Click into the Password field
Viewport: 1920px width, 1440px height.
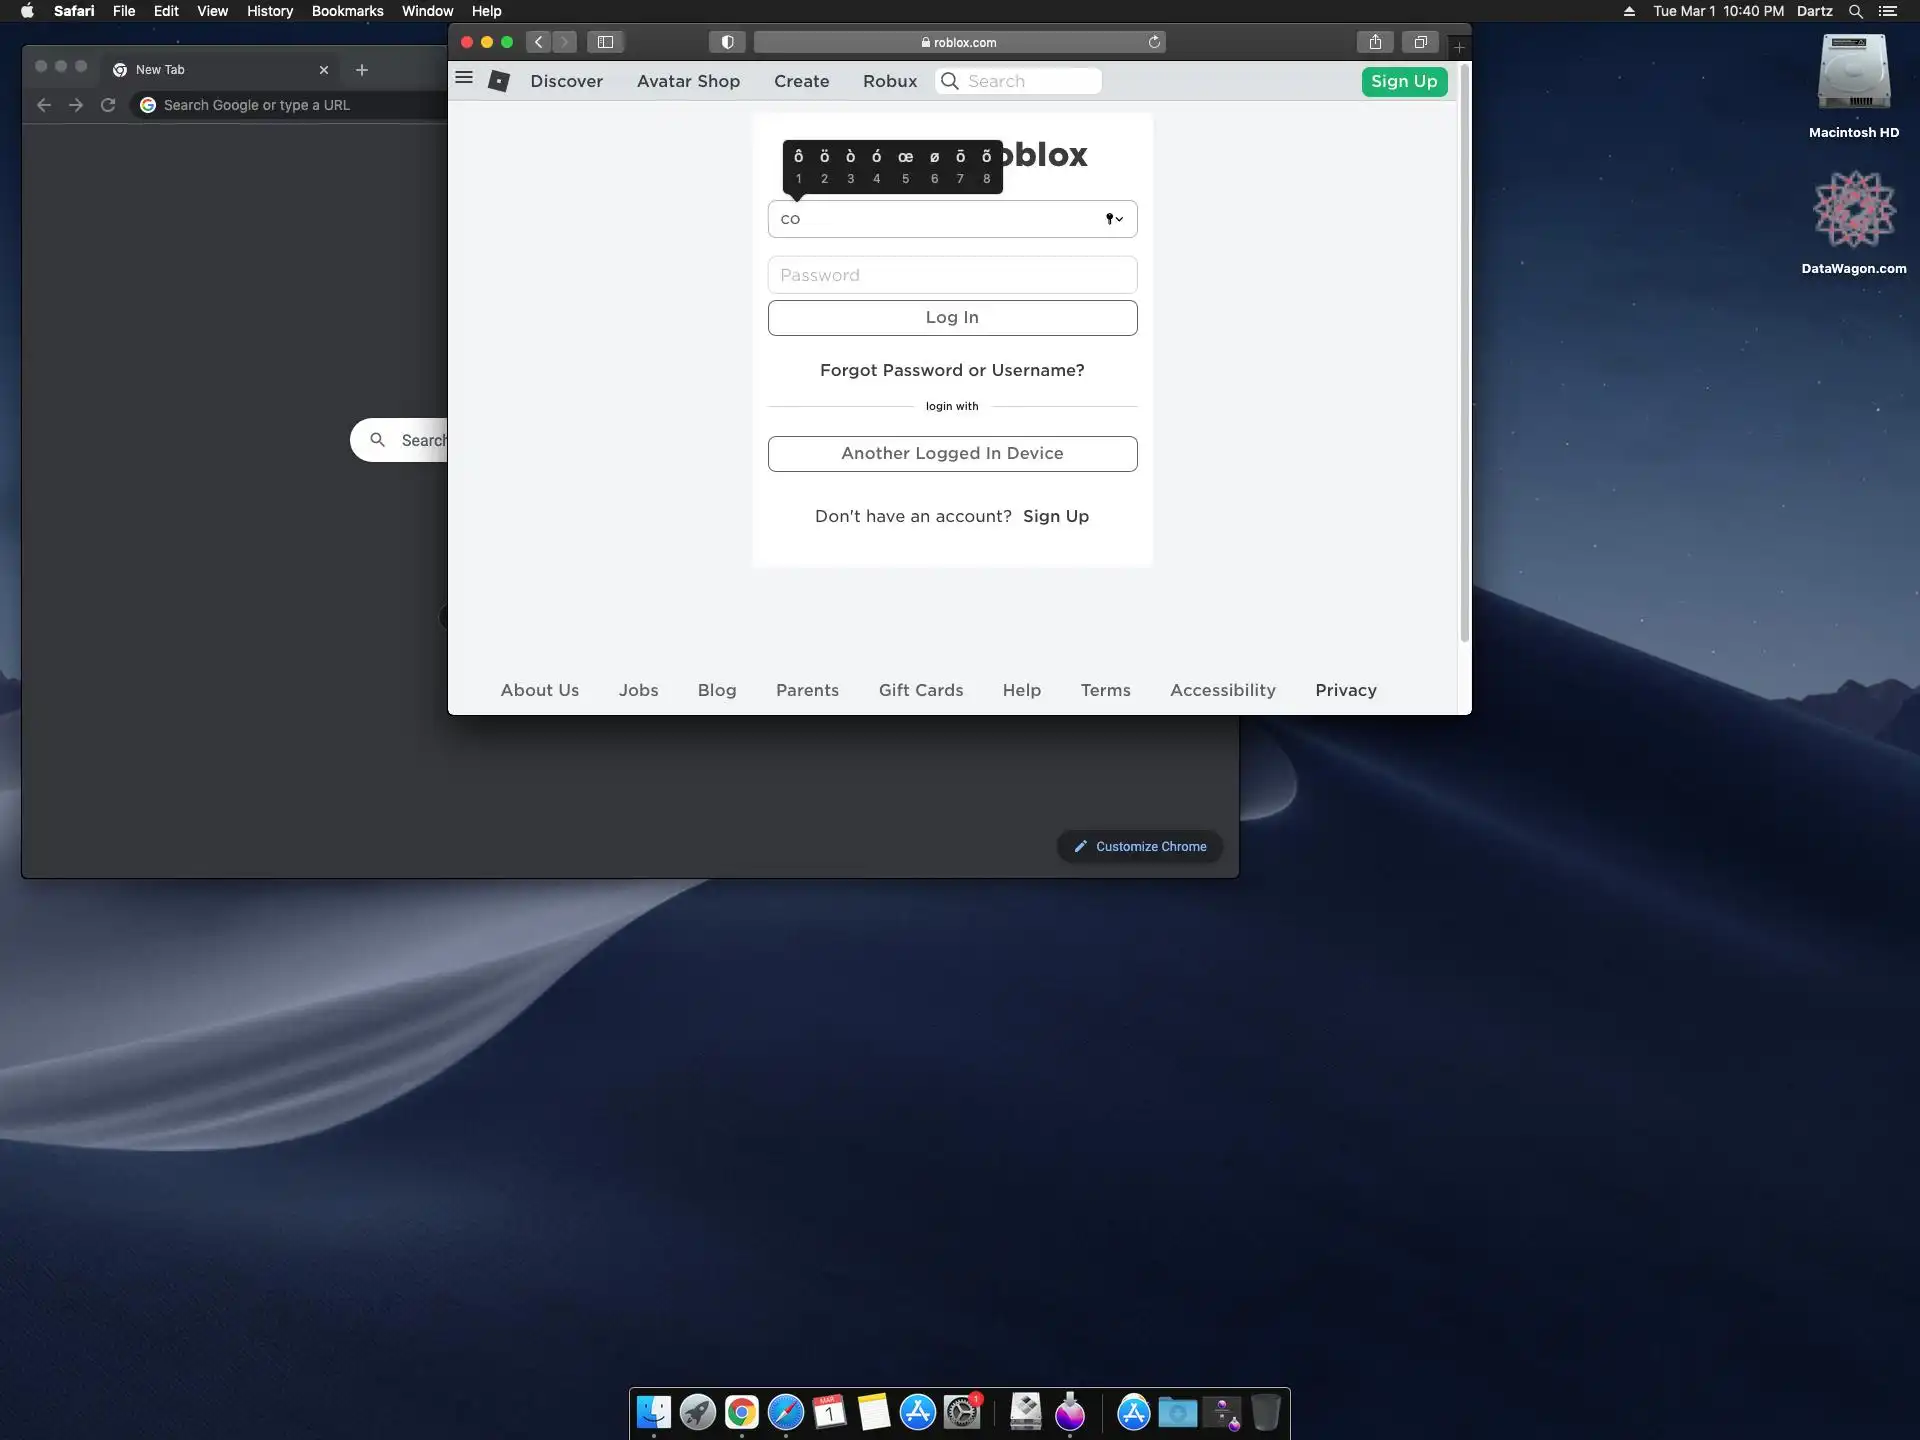(x=952, y=275)
